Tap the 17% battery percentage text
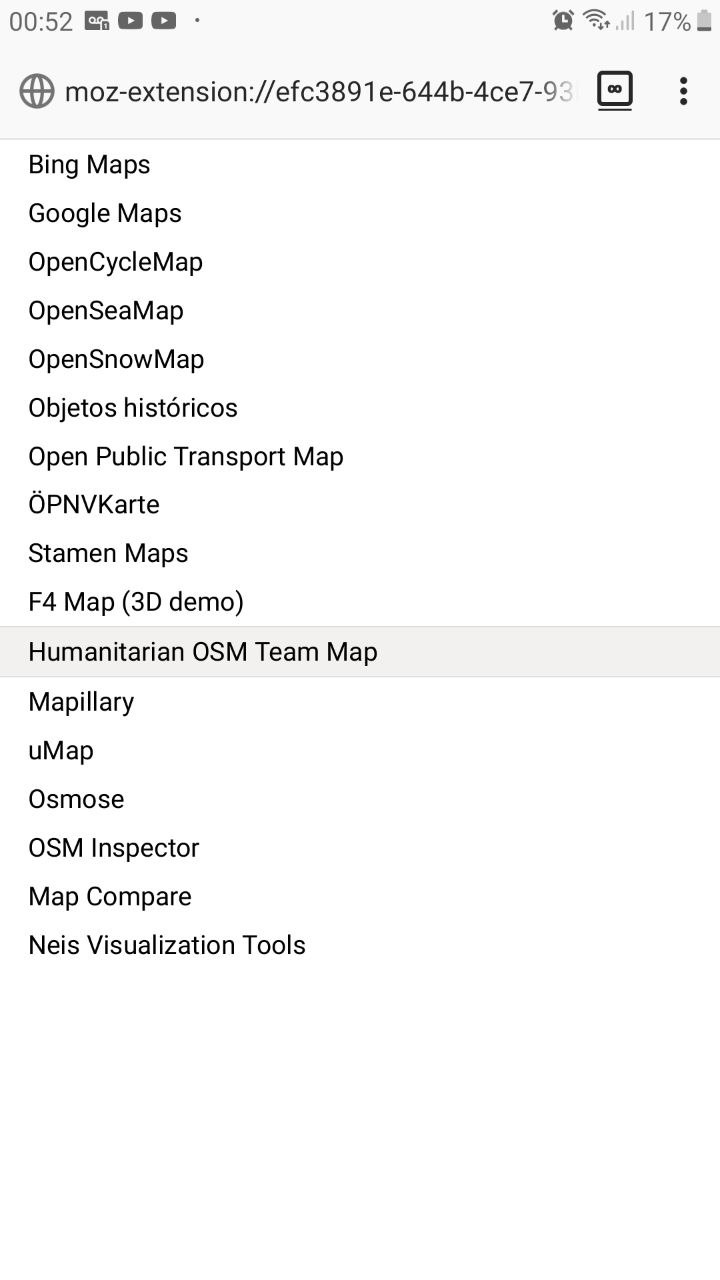 click(x=667, y=21)
